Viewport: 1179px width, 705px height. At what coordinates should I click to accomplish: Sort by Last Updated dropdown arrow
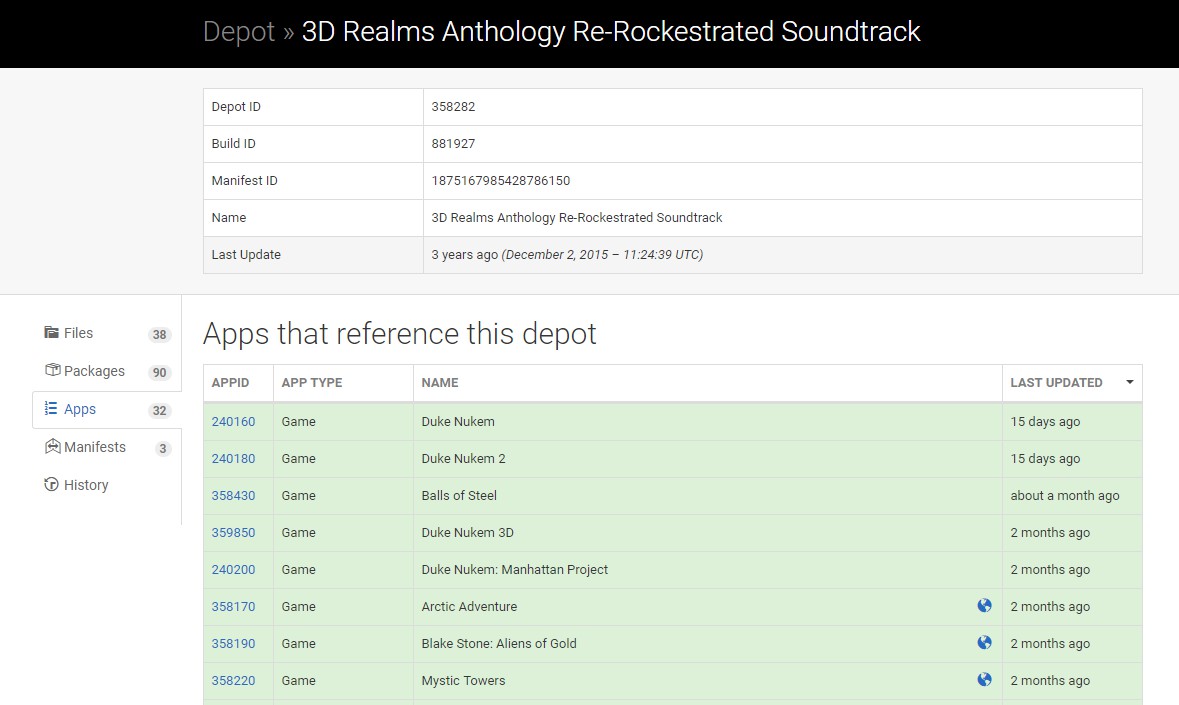(1130, 382)
